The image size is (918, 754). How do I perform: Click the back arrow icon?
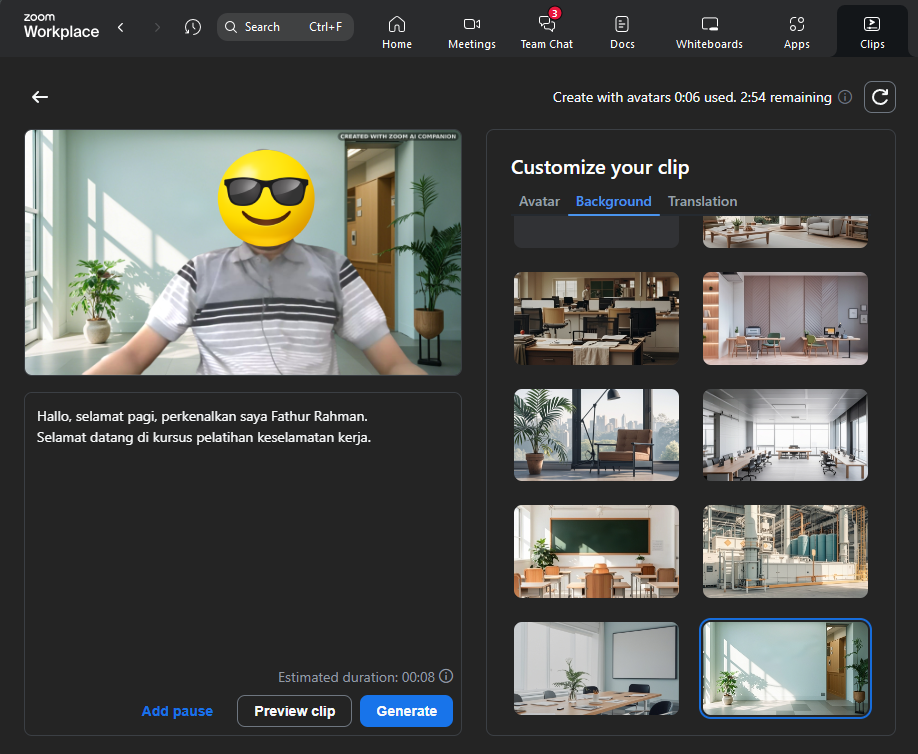click(40, 97)
